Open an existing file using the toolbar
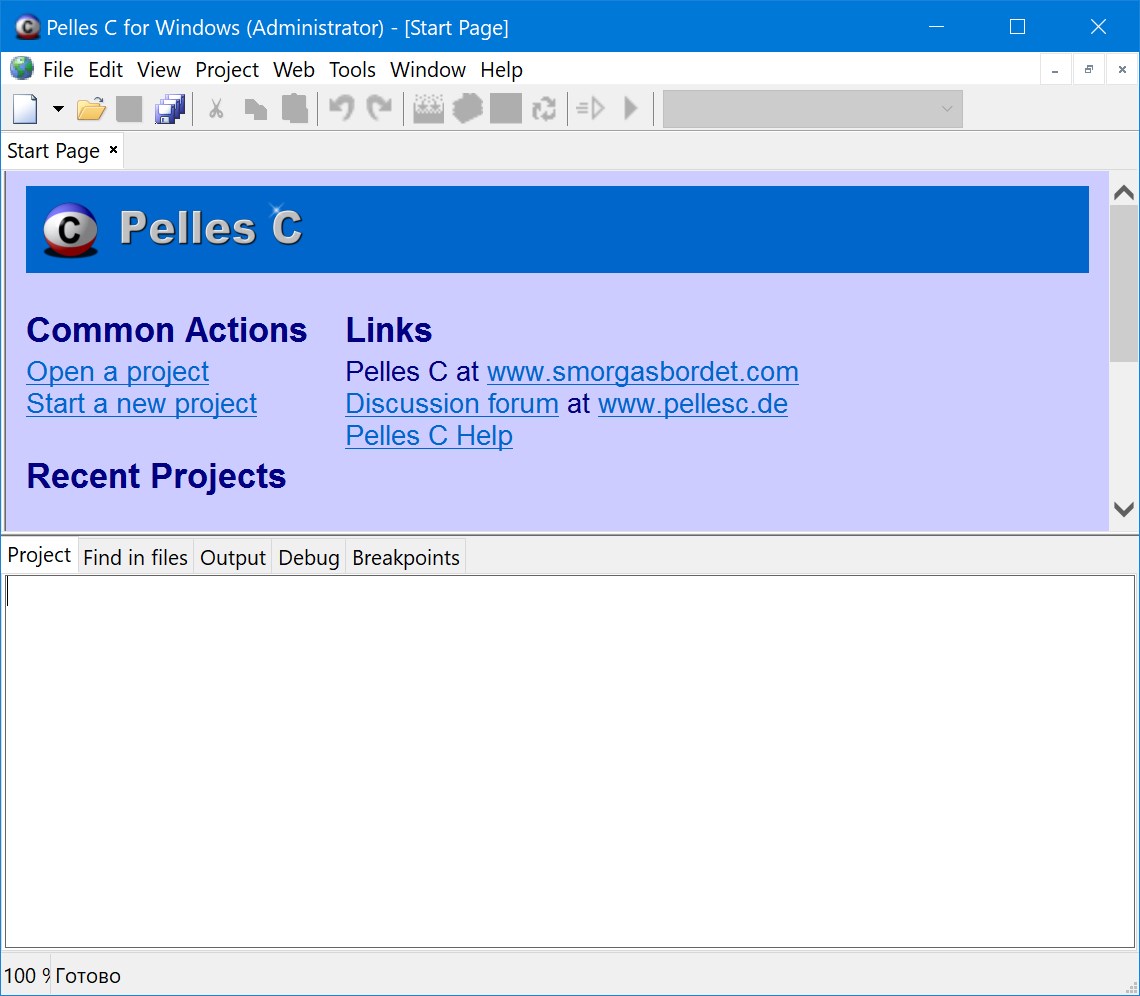This screenshot has height=996, width=1140. [90, 108]
